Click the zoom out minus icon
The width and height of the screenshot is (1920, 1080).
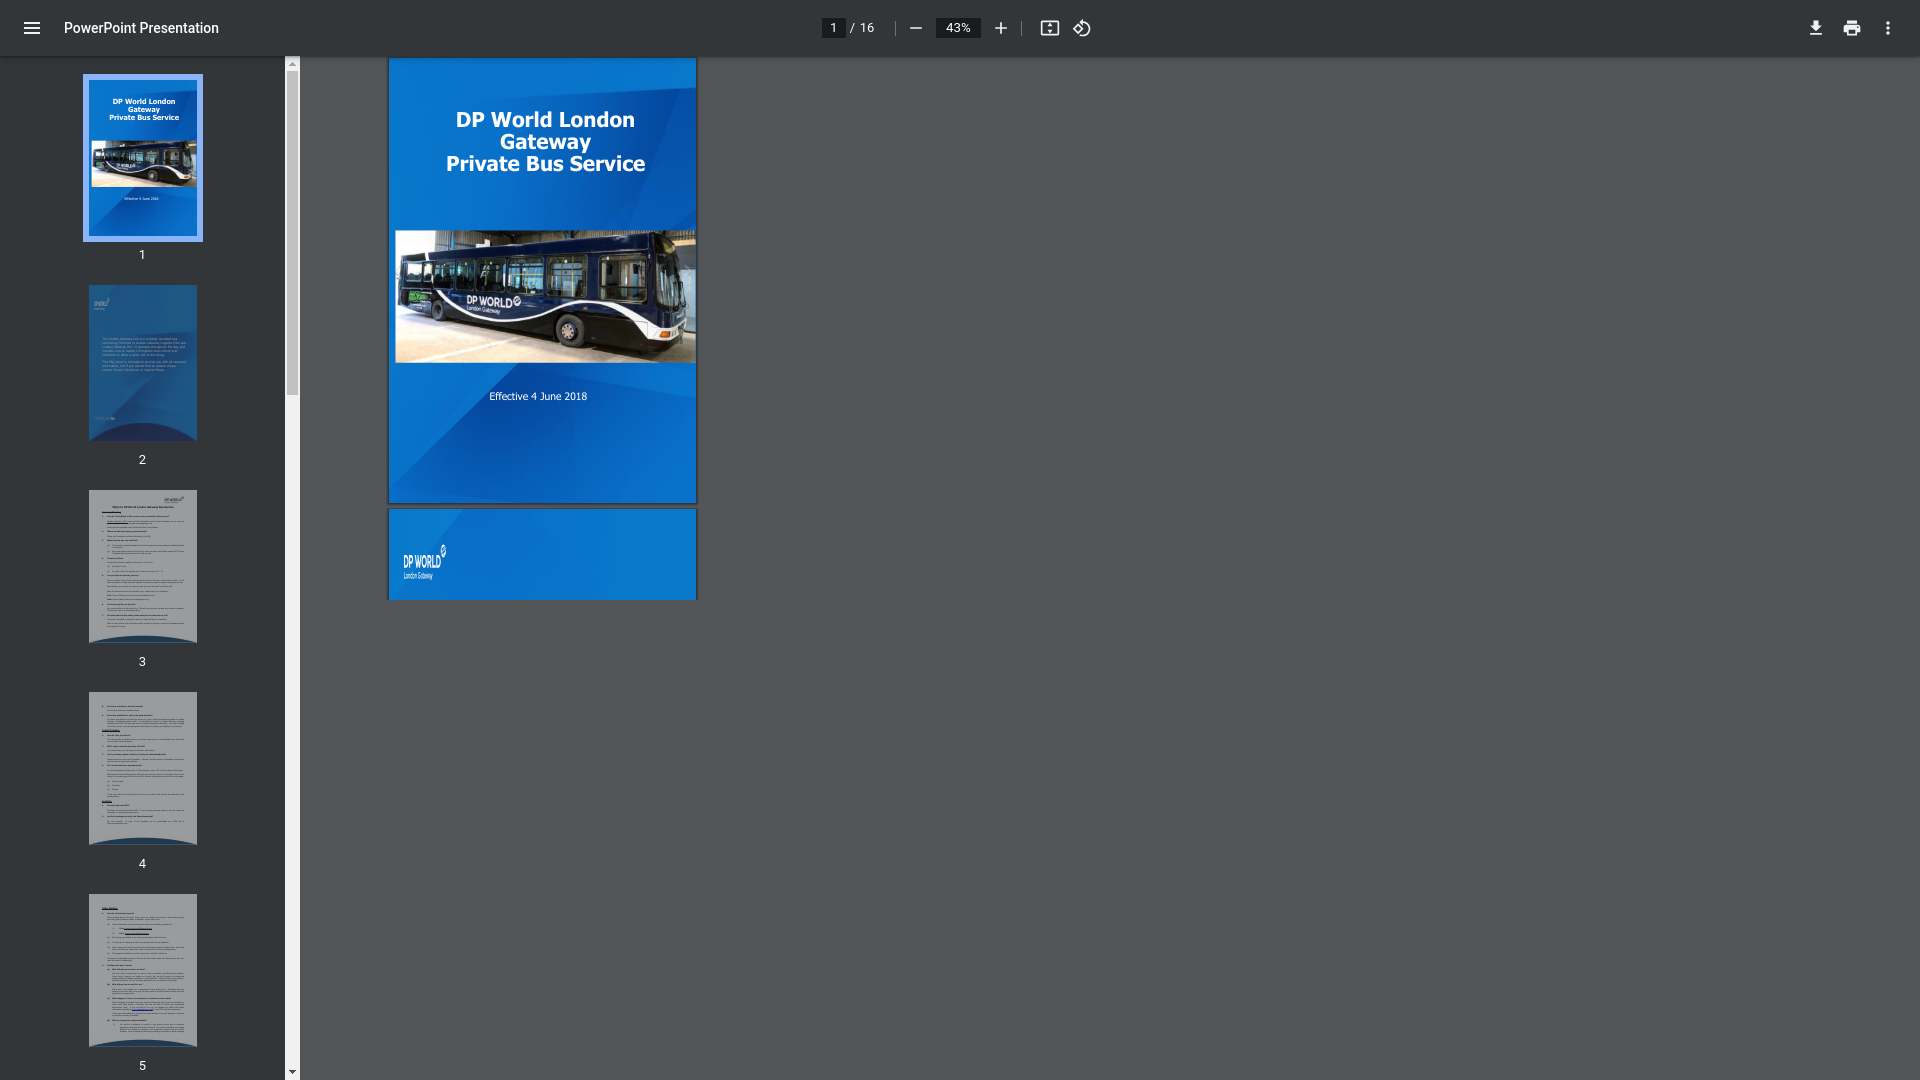coord(915,28)
